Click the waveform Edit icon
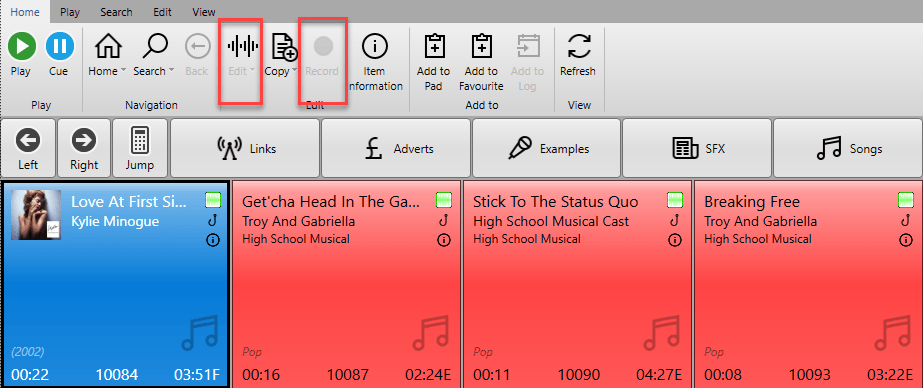The width and height of the screenshot is (923, 388). [243, 46]
